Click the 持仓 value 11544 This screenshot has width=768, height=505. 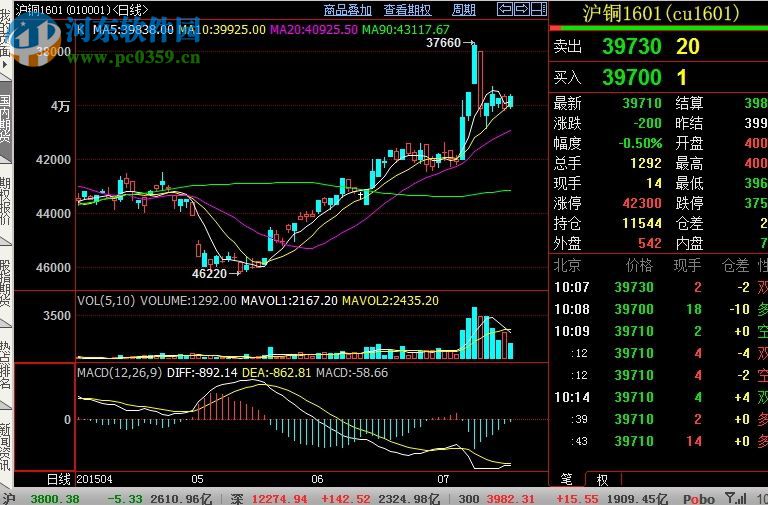642,223
